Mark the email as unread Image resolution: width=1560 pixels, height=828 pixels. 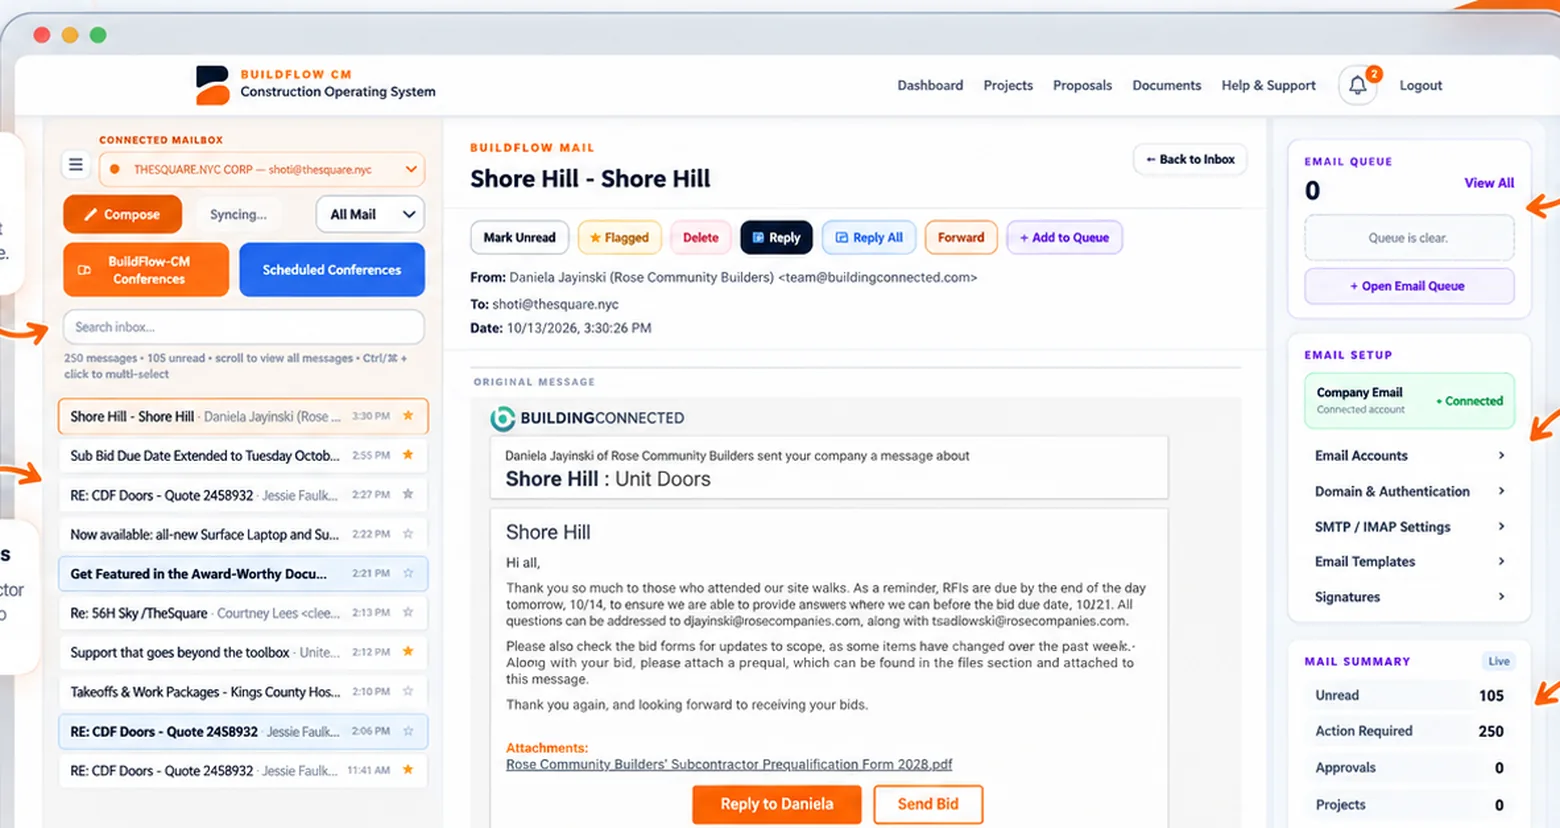point(519,237)
